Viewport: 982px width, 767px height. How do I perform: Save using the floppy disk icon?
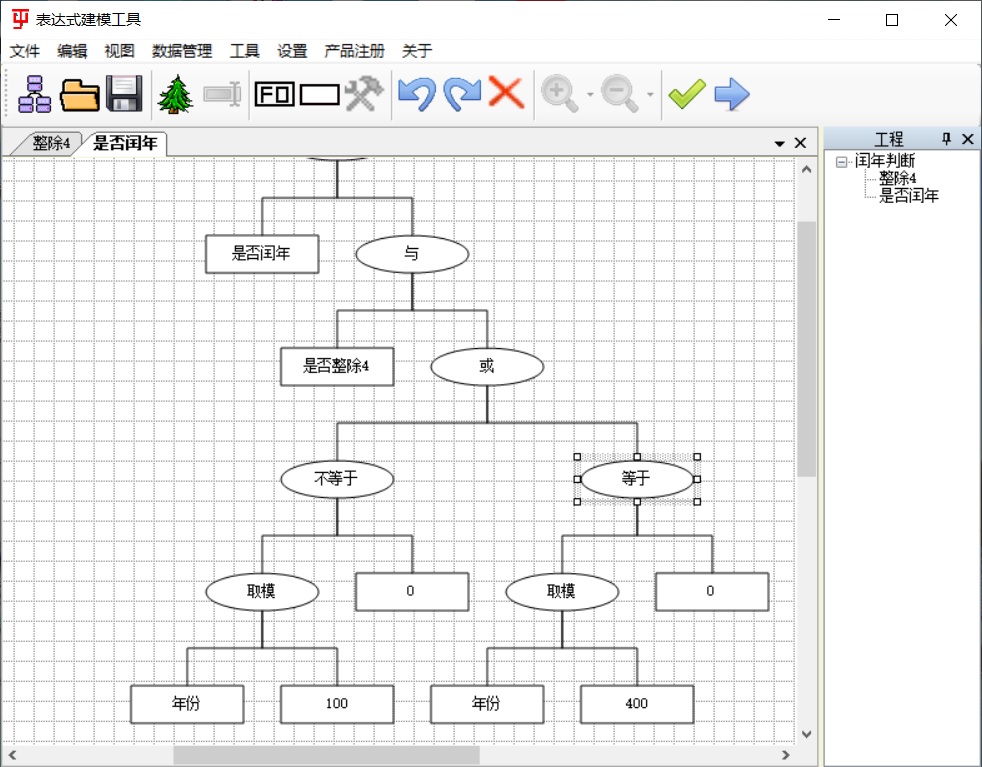[124, 94]
